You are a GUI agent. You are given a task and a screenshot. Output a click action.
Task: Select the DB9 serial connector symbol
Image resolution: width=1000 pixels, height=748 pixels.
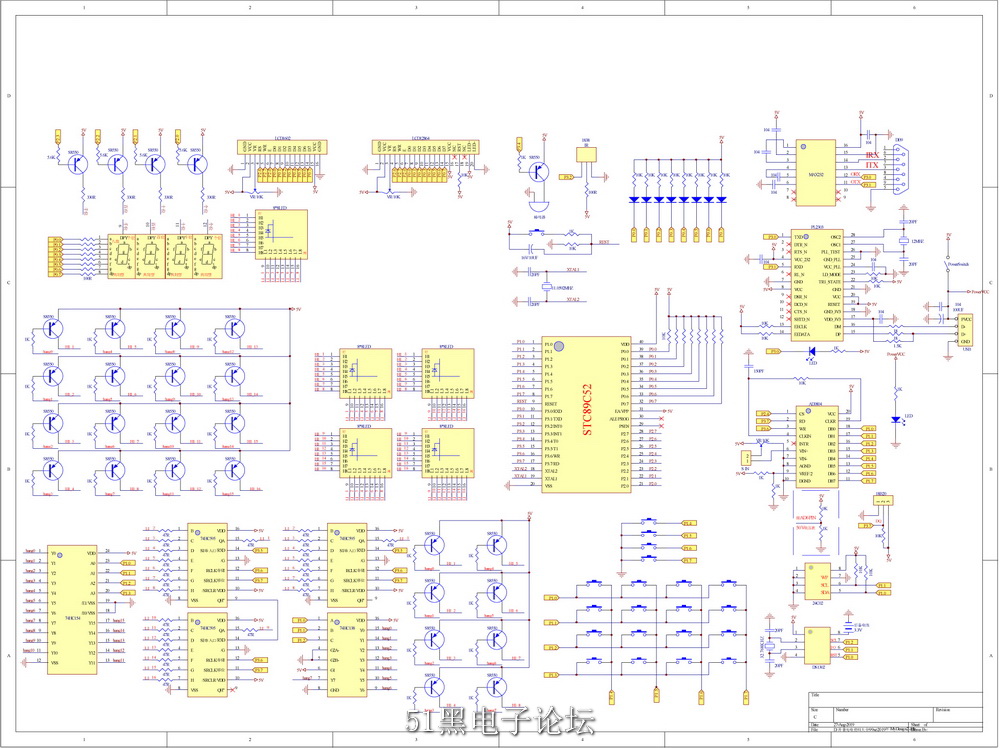(x=902, y=168)
